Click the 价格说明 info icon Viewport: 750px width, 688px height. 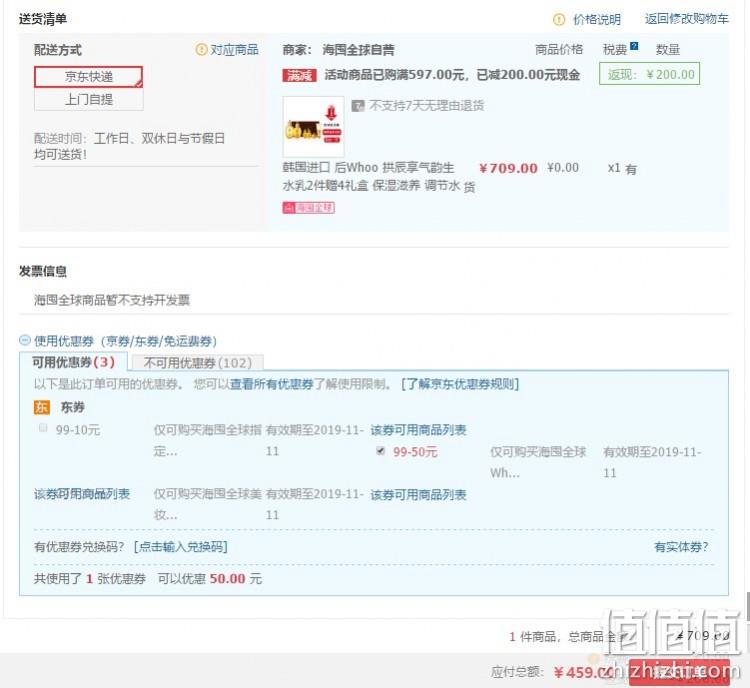pos(559,20)
